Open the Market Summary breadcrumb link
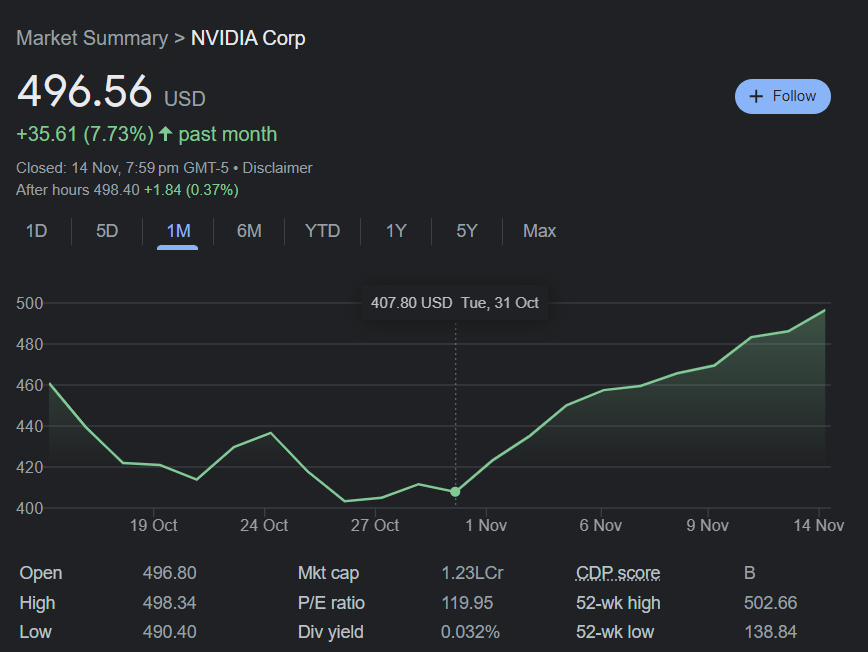Viewport: 868px width, 652px height. [x=92, y=38]
